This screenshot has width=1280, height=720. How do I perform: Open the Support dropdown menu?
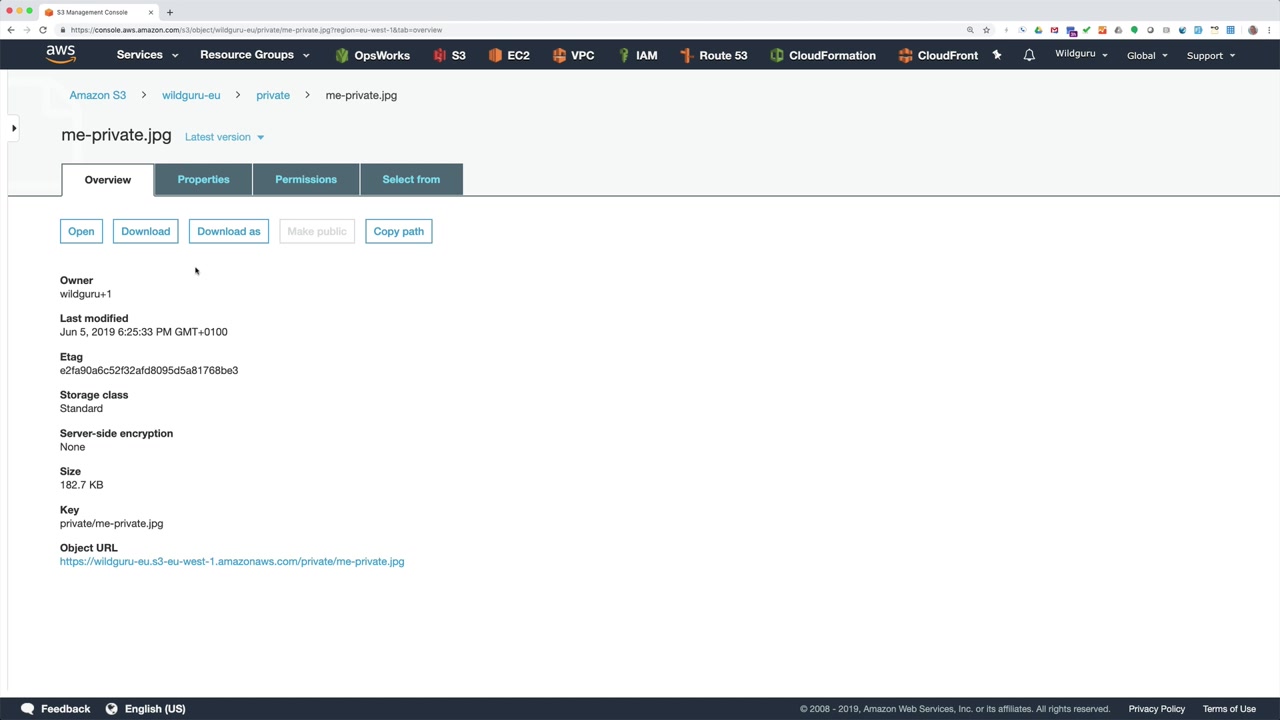pyautogui.click(x=1211, y=55)
